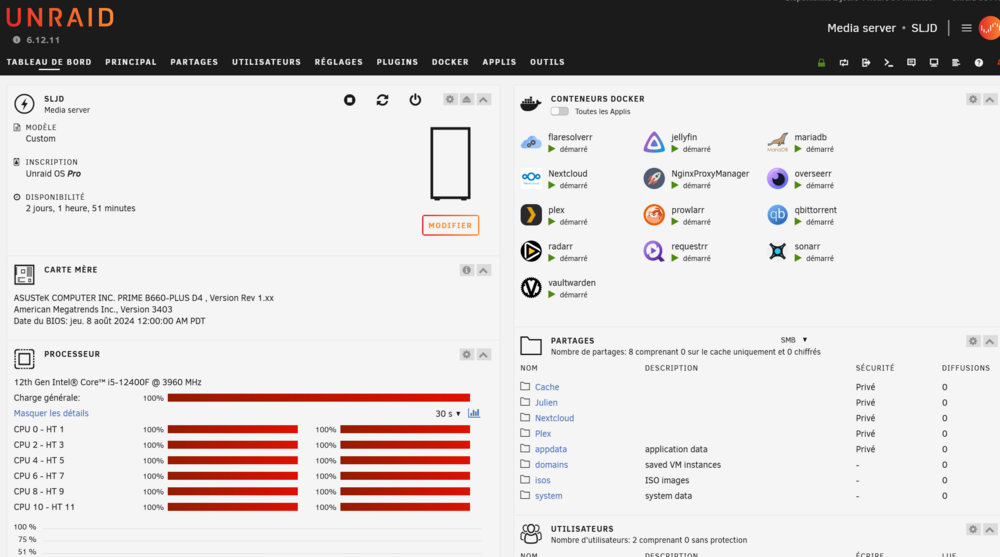This screenshot has height=557, width=1000.
Task: Open the requestrr container icon
Action: pos(654,251)
